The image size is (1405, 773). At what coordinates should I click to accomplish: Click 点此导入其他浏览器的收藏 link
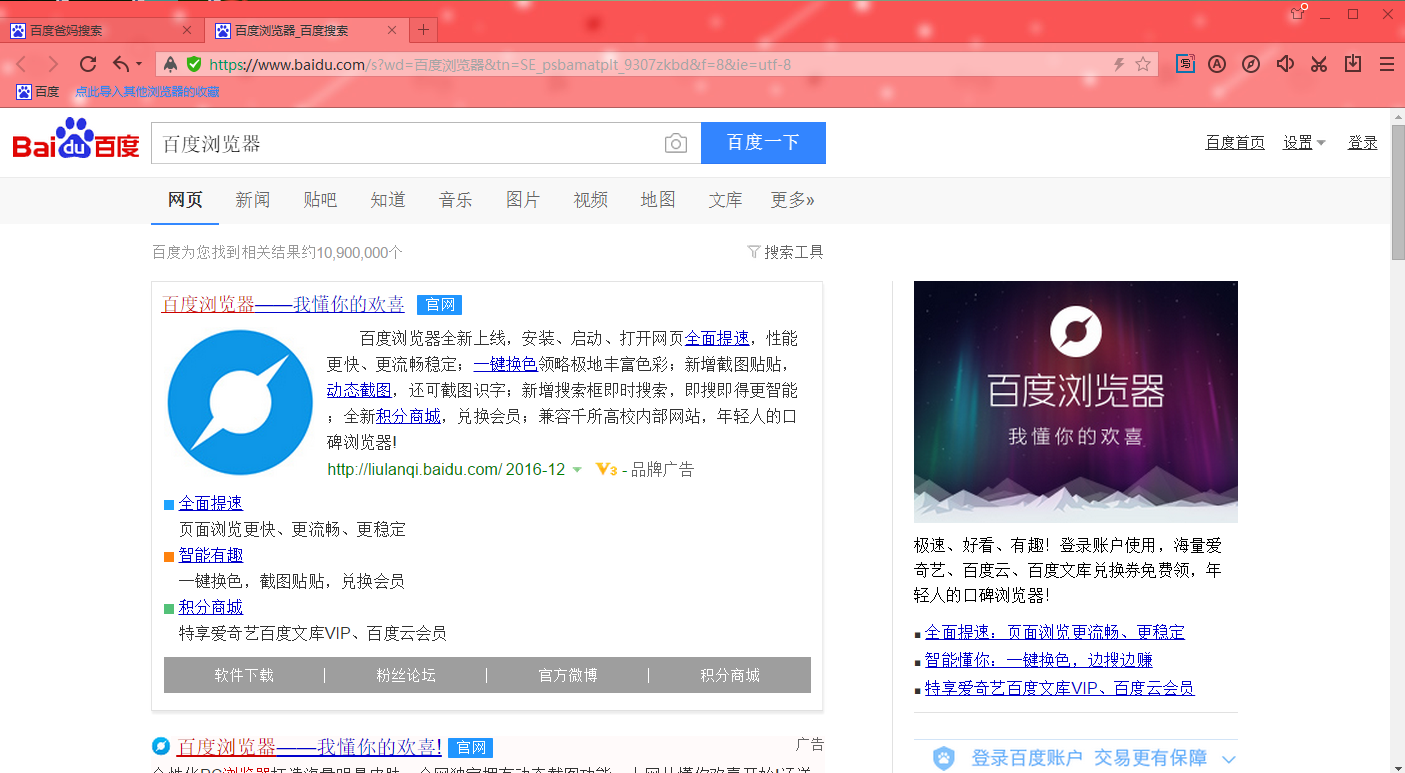(x=147, y=92)
